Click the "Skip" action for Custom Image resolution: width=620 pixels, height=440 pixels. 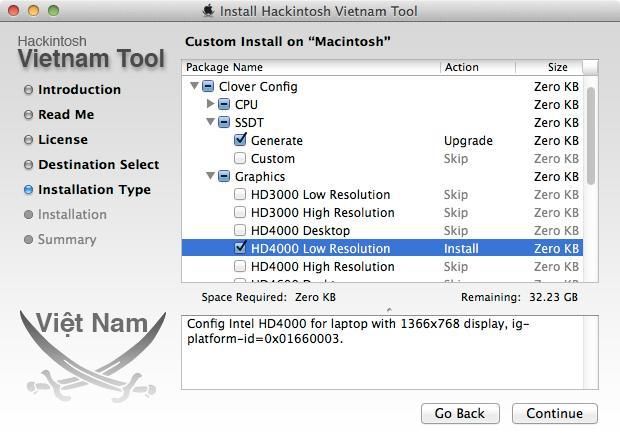tap(456, 159)
